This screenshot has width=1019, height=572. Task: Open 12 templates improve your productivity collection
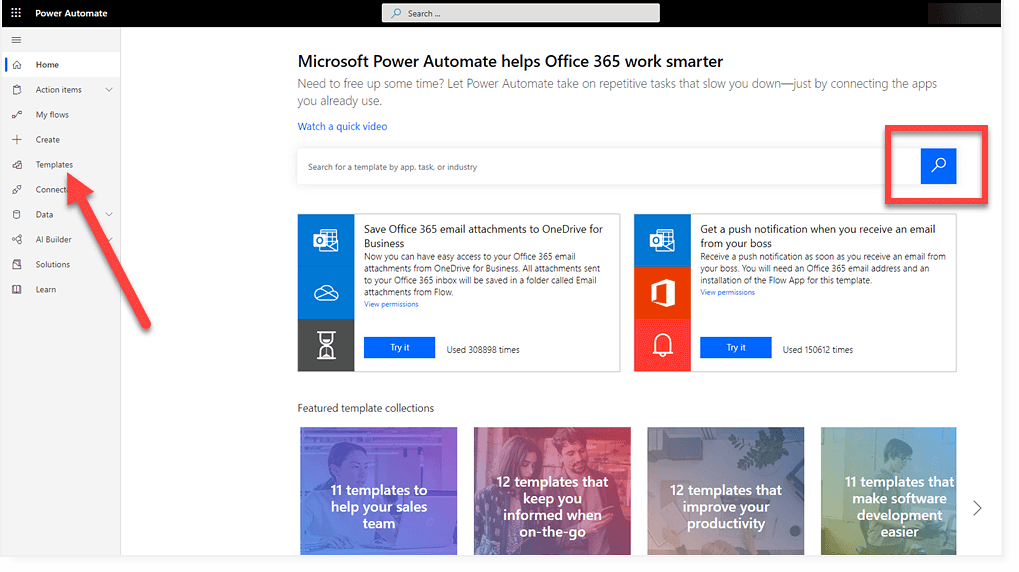(725, 491)
